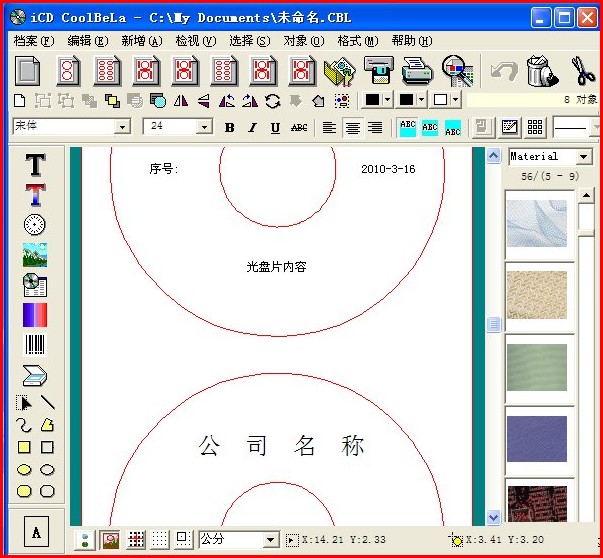Draw a filled yellow rounded rectangle
603x558 pixels.
pyautogui.click(x=24, y=491)
